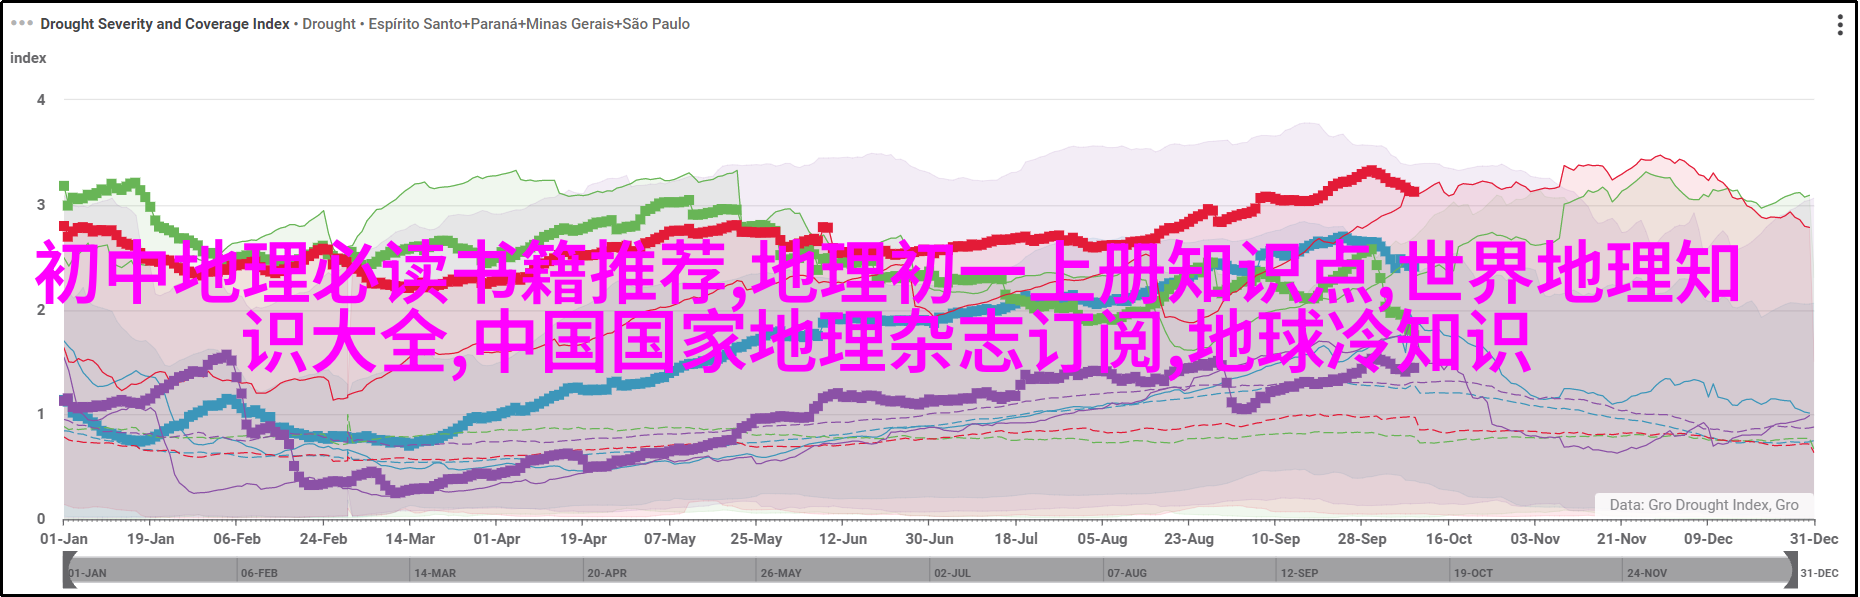The height and width of the screenshot is (597, 1860).
Task: Select the 07-AUG marker in range selector
Action: click(1127, 573)
